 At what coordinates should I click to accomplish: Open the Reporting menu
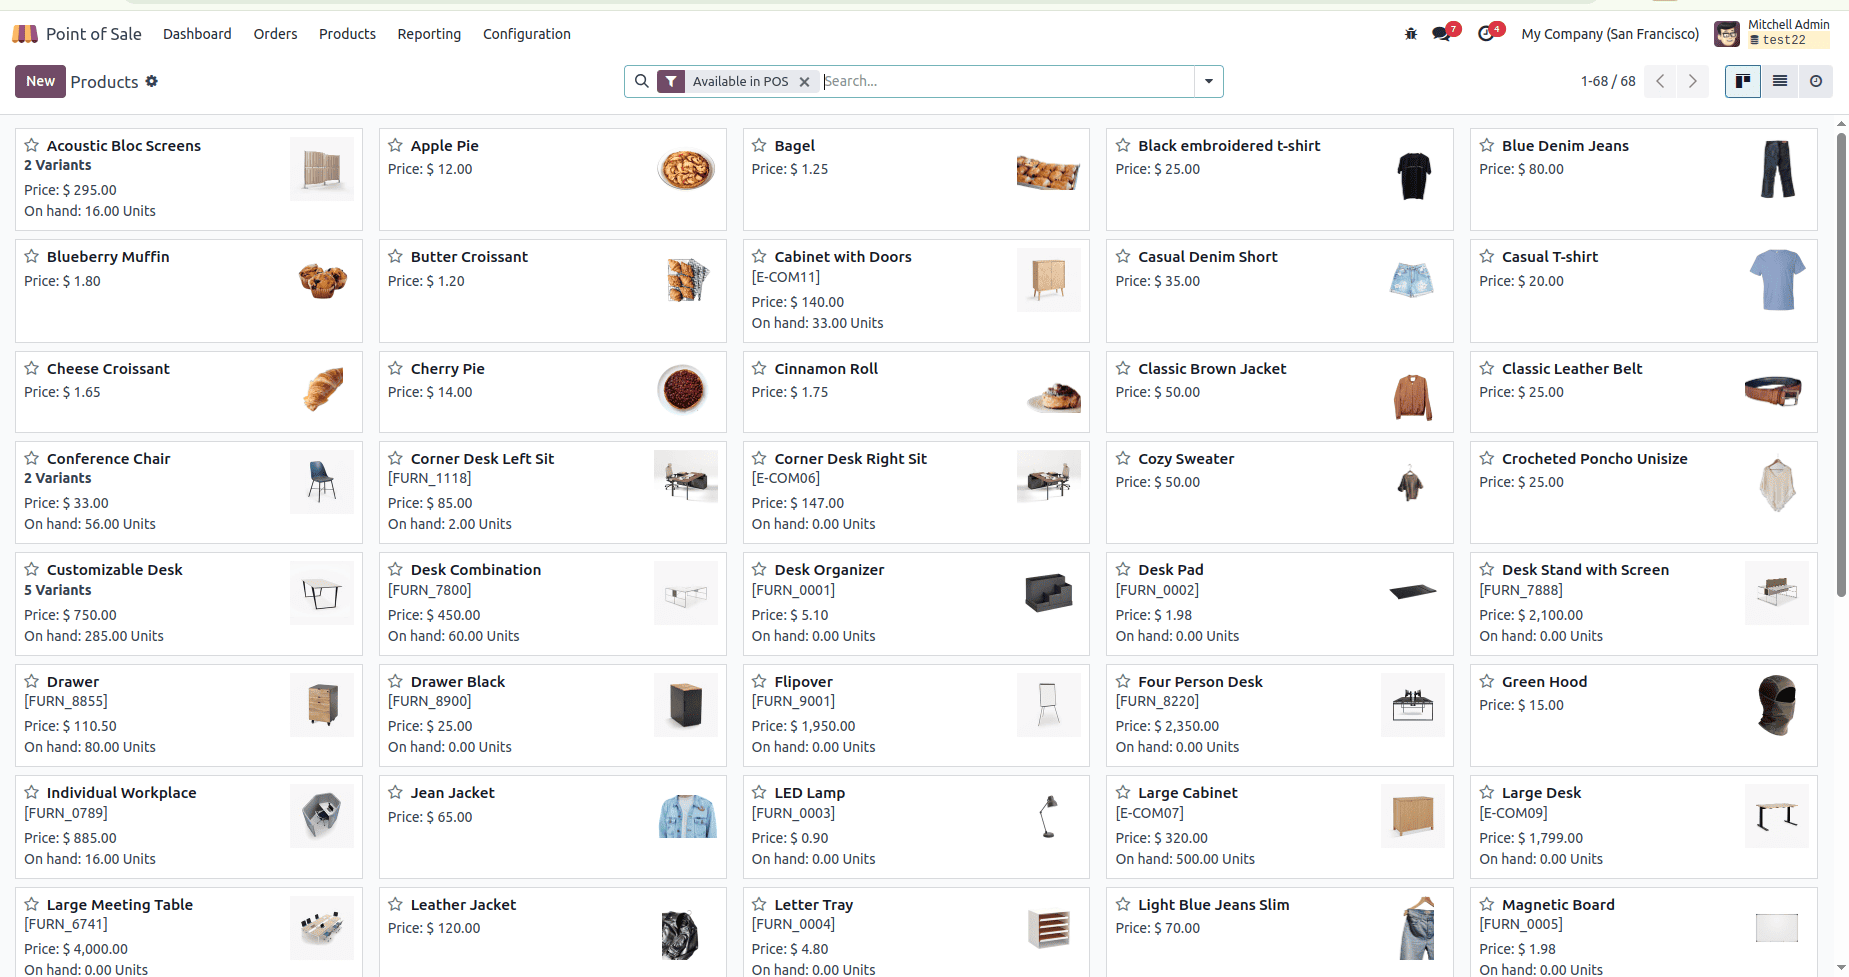[x=429, y=34]
